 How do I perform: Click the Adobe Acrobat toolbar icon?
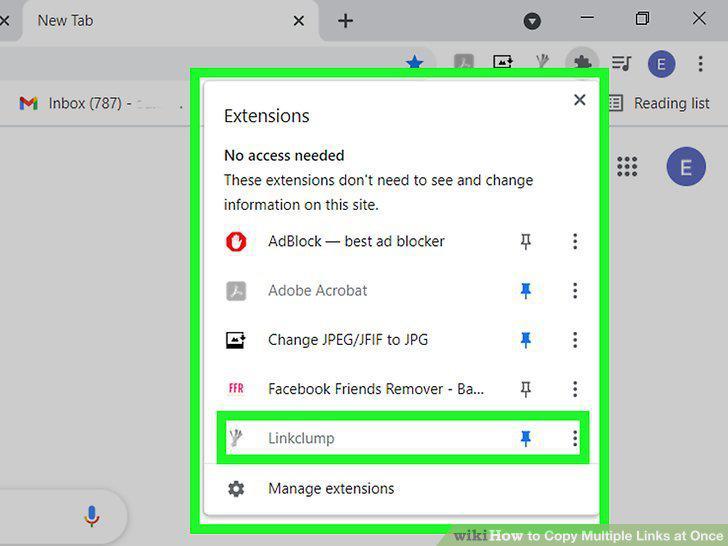point(464,61)
